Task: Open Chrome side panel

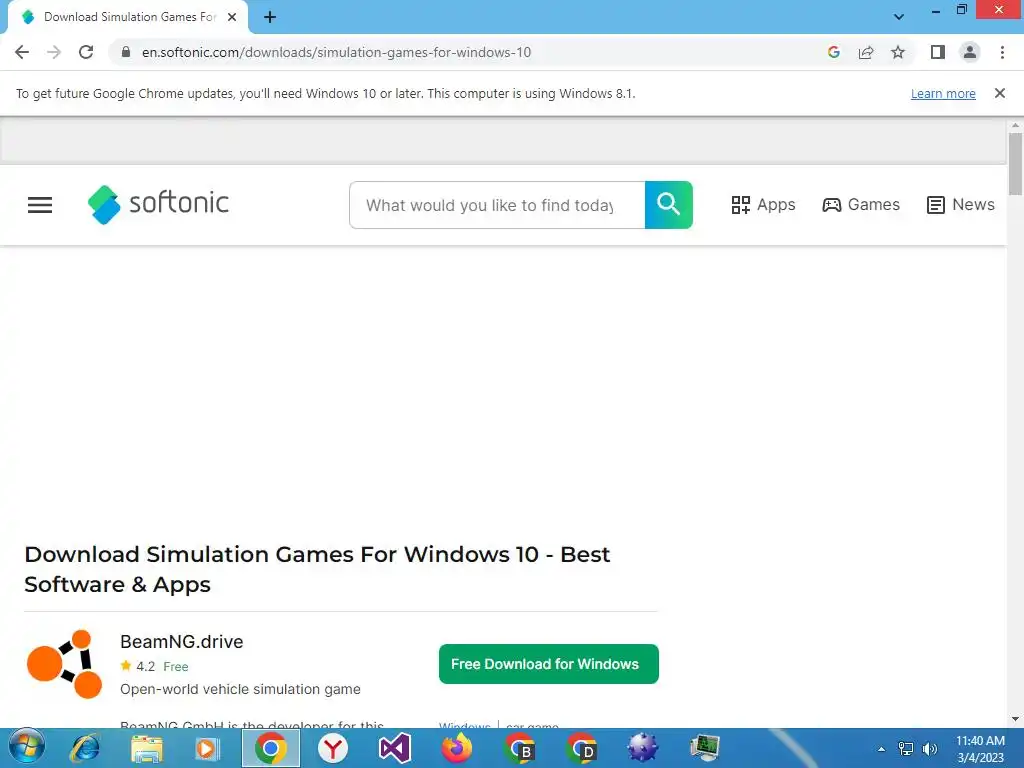Action: [x=938, y=52]
